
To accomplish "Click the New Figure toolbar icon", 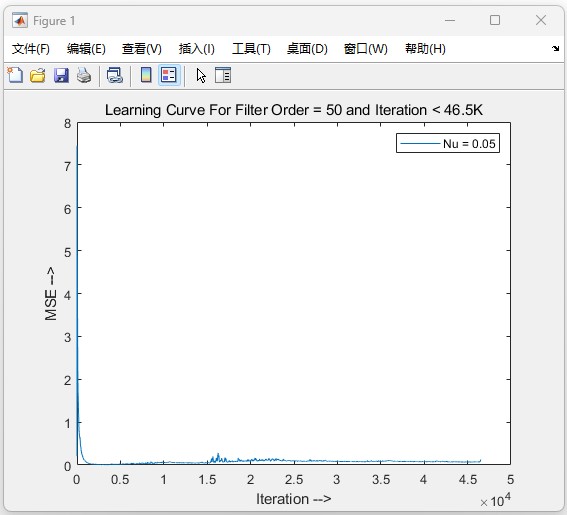I will pos(15,75).
